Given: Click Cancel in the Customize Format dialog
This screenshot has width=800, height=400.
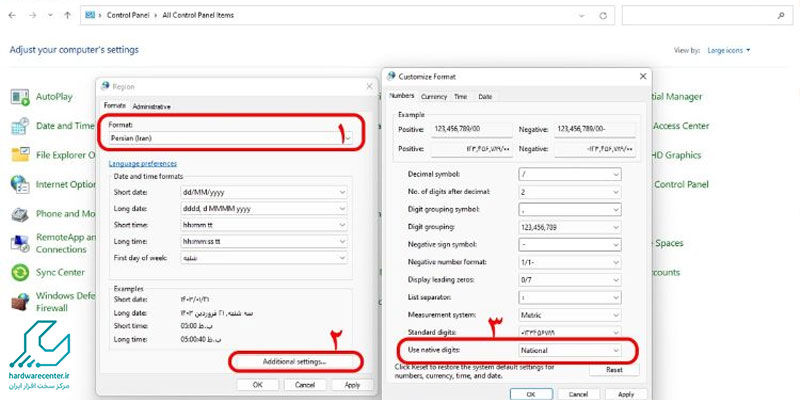Looking at the screenshot, I should coord(578,394).
